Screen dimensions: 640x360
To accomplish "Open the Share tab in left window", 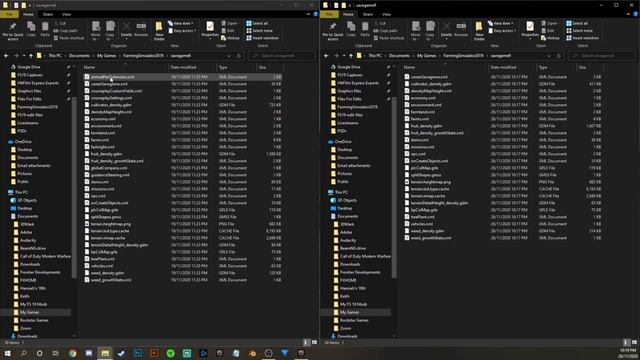I will click(48, 14).
